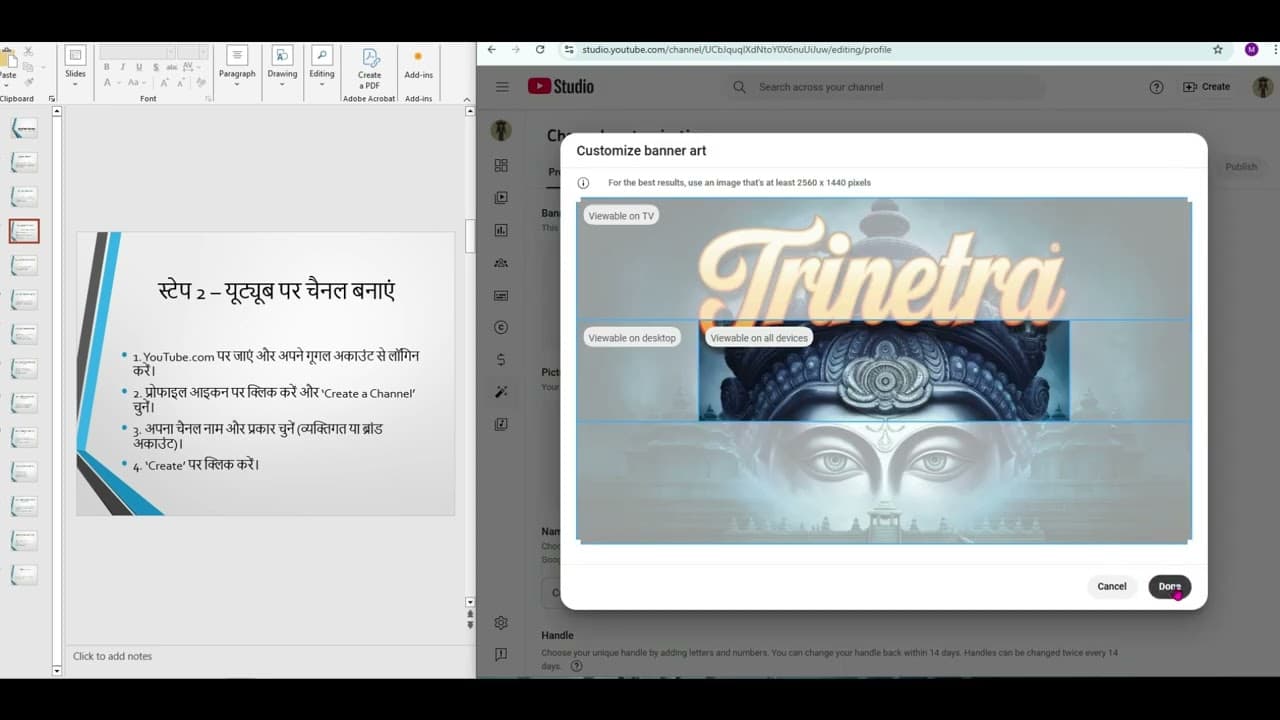The height and width of the screenshot is (720, 1280).
Task: Open the Chrome profile avatar M
Action: (x=1251, y=49)
